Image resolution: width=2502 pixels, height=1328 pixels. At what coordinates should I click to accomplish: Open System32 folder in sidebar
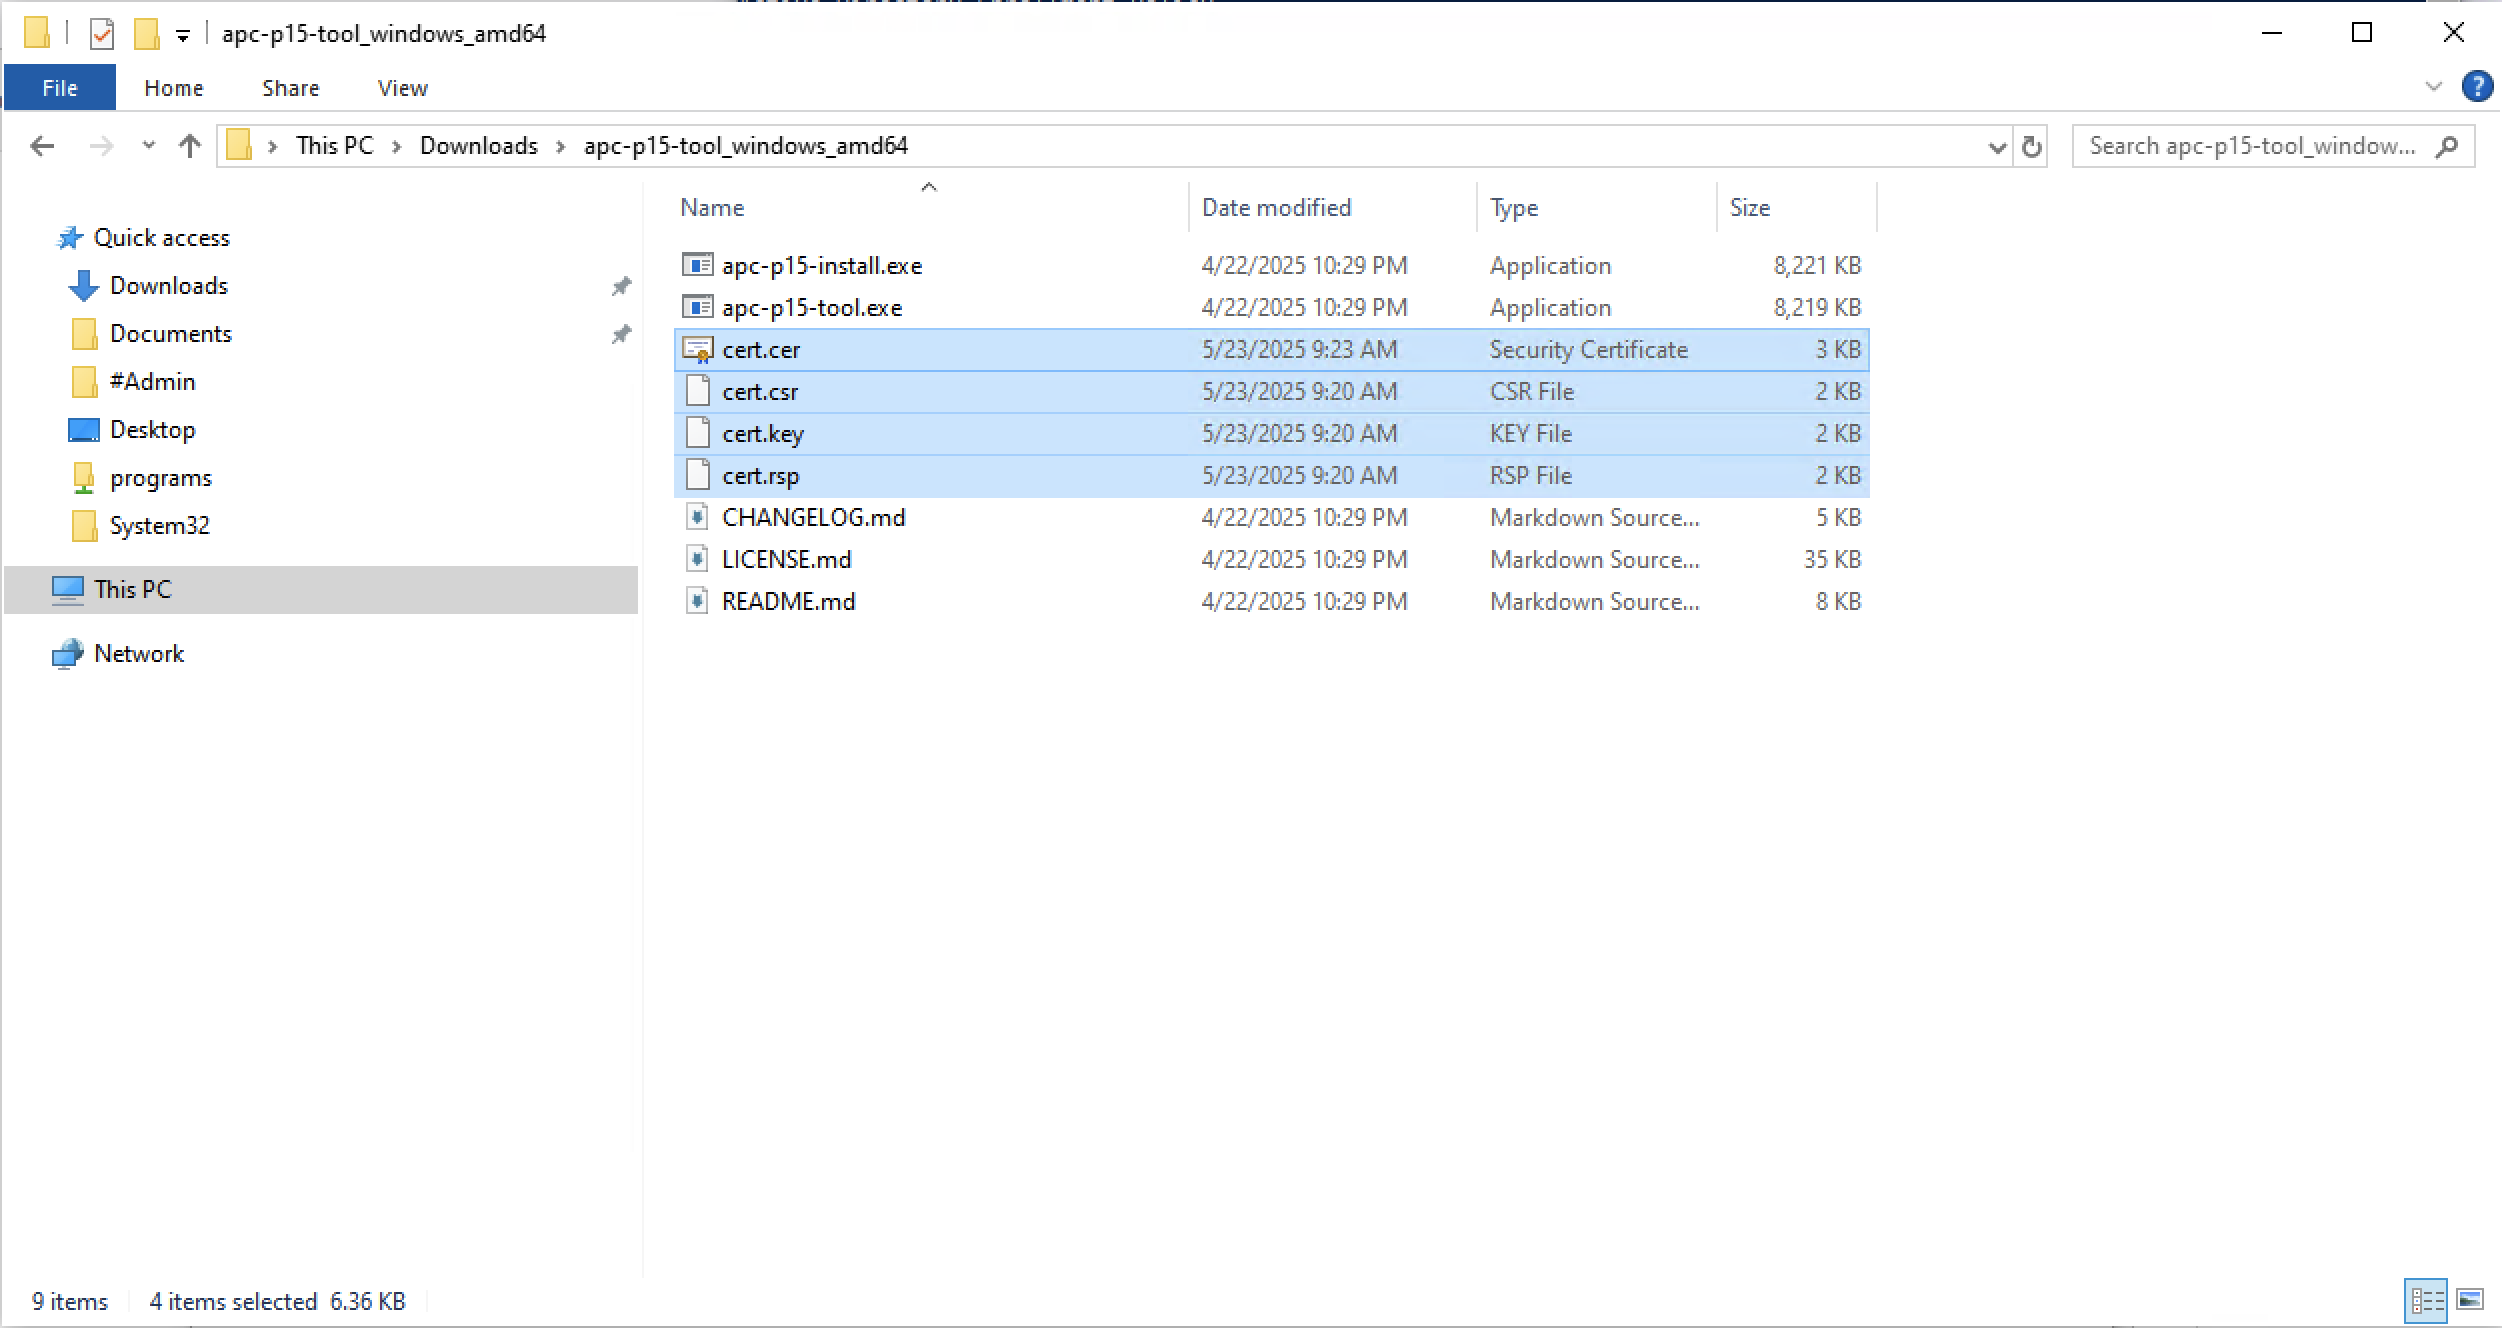(160, 526)
